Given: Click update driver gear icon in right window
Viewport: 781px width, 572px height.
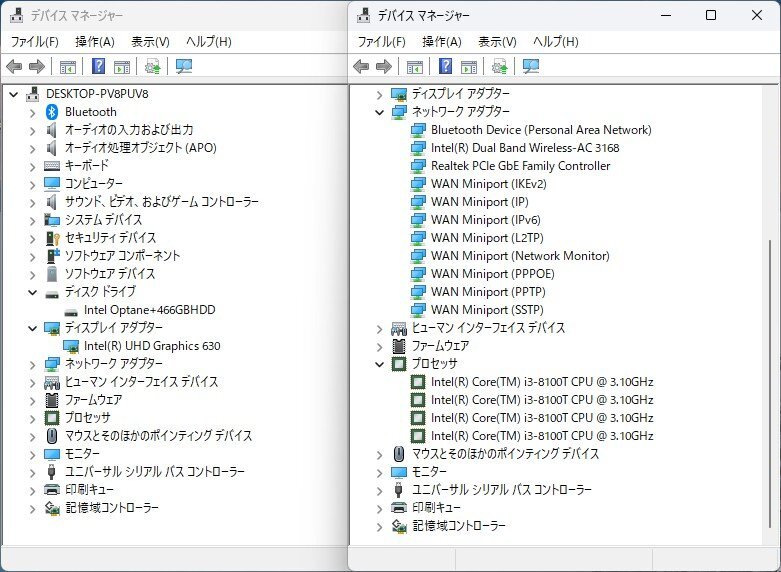Looking at the screenshot, I should pyautogui.click(x=500, y=66).
